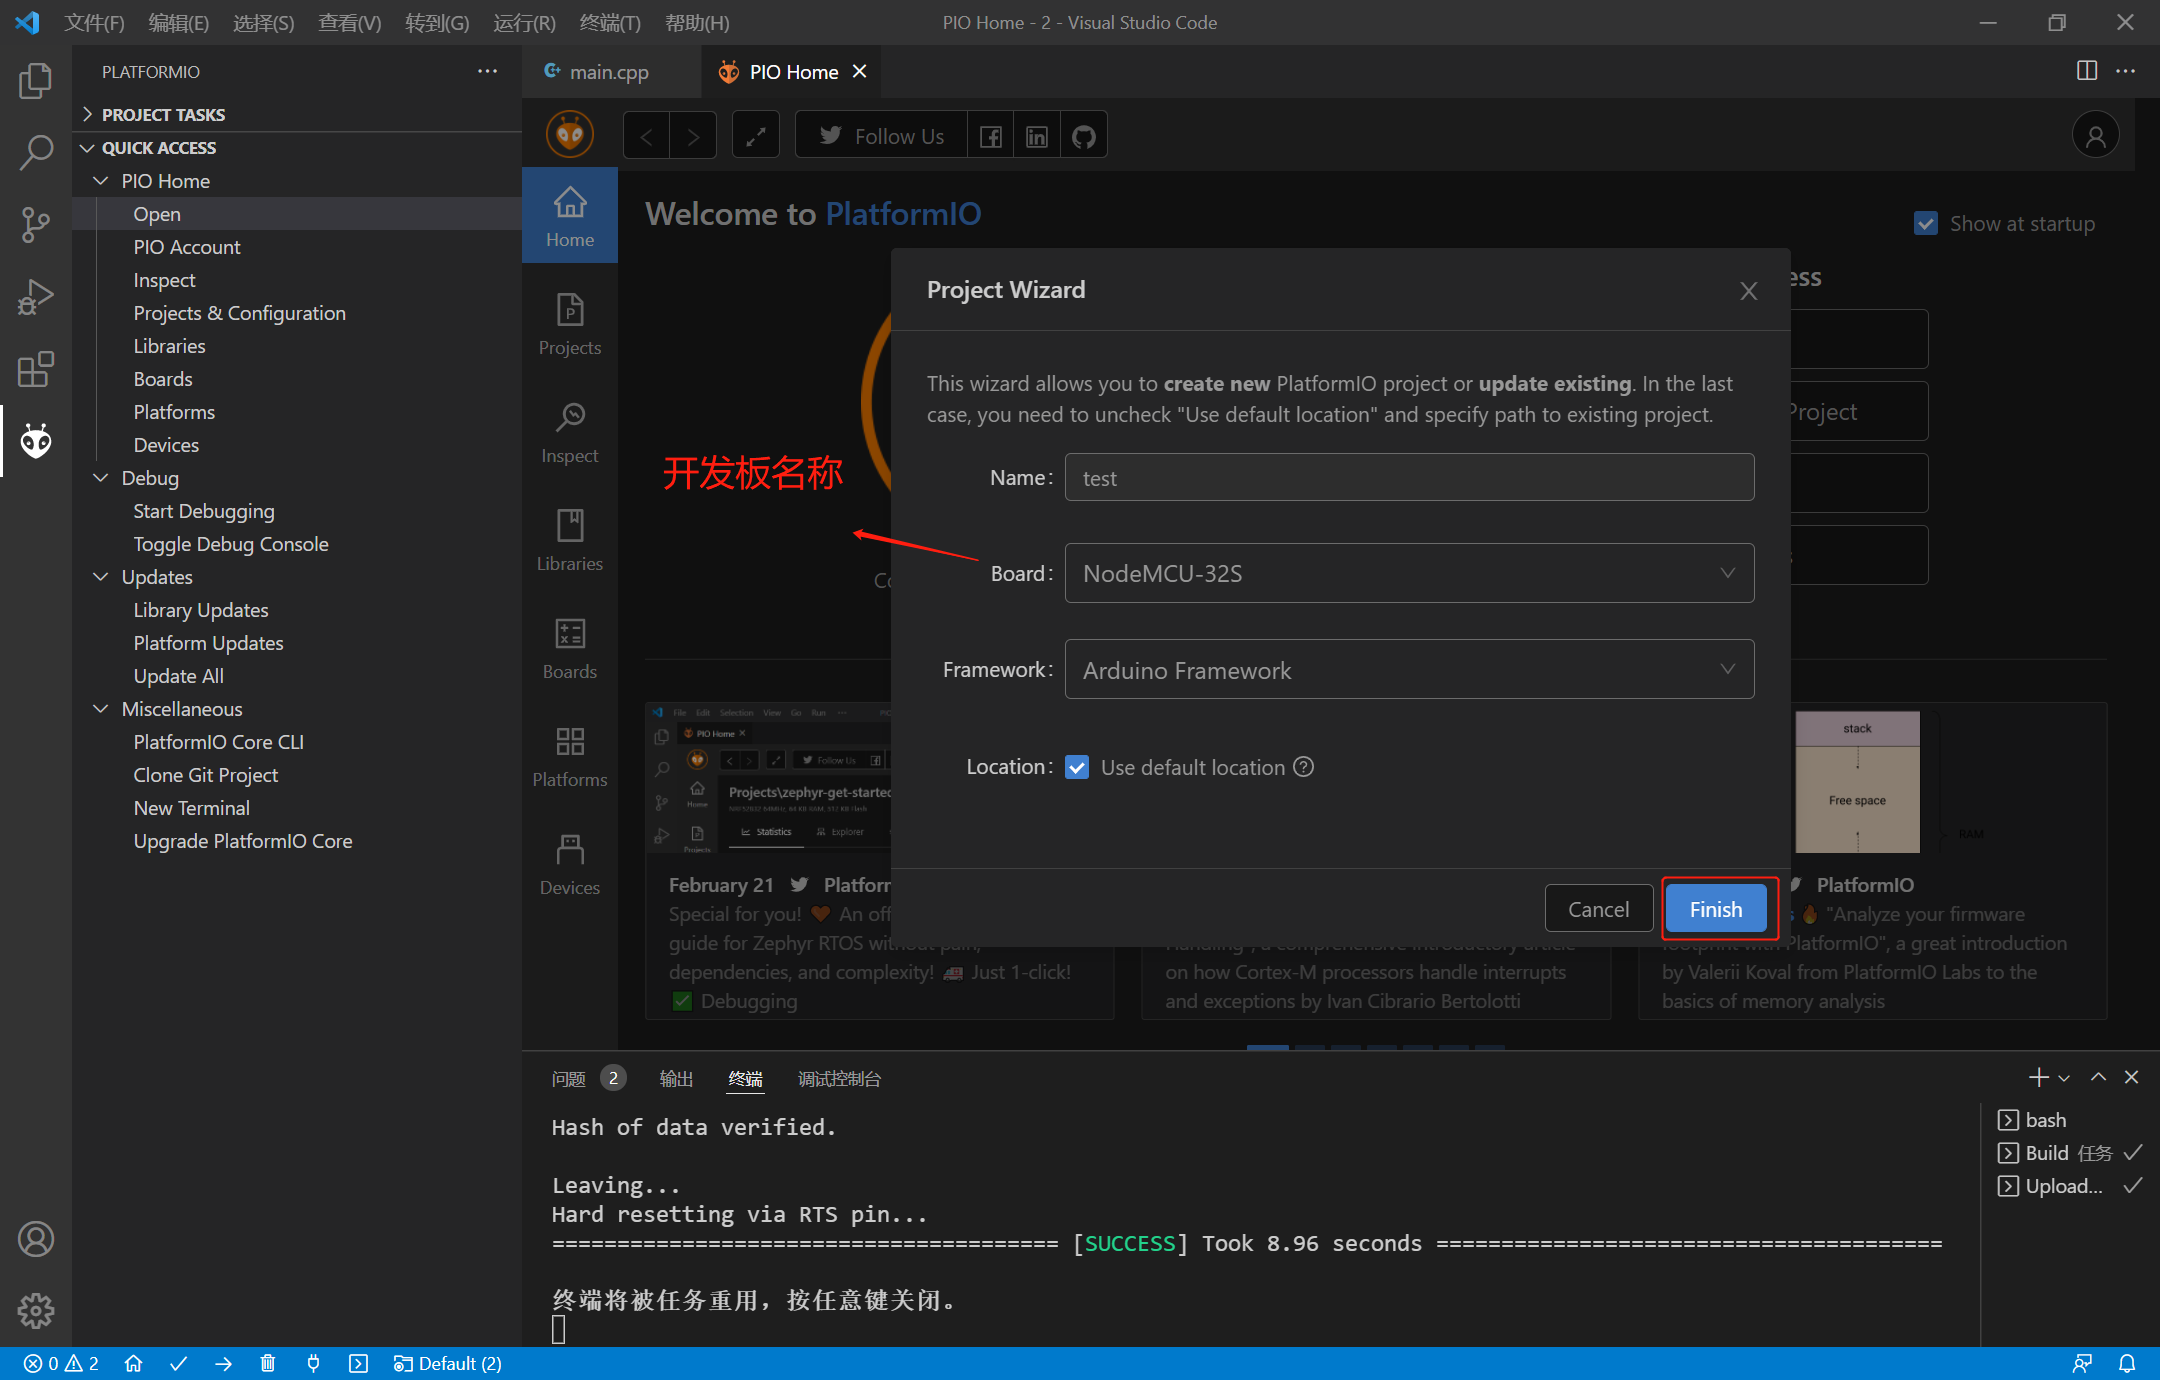The height and width of the screenshot is (1380, 2160).
Task: Open notifications bell in status bar
Action: [x=2127, y=1363]
